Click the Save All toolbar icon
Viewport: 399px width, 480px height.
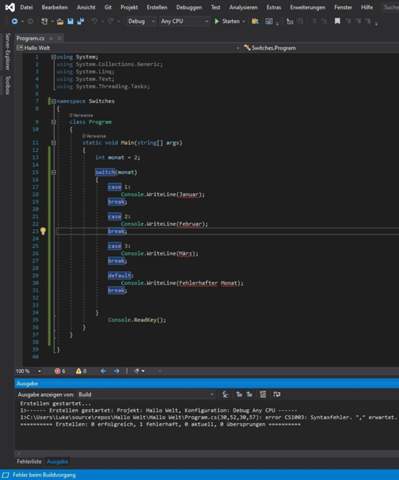[x=80, y=21]
